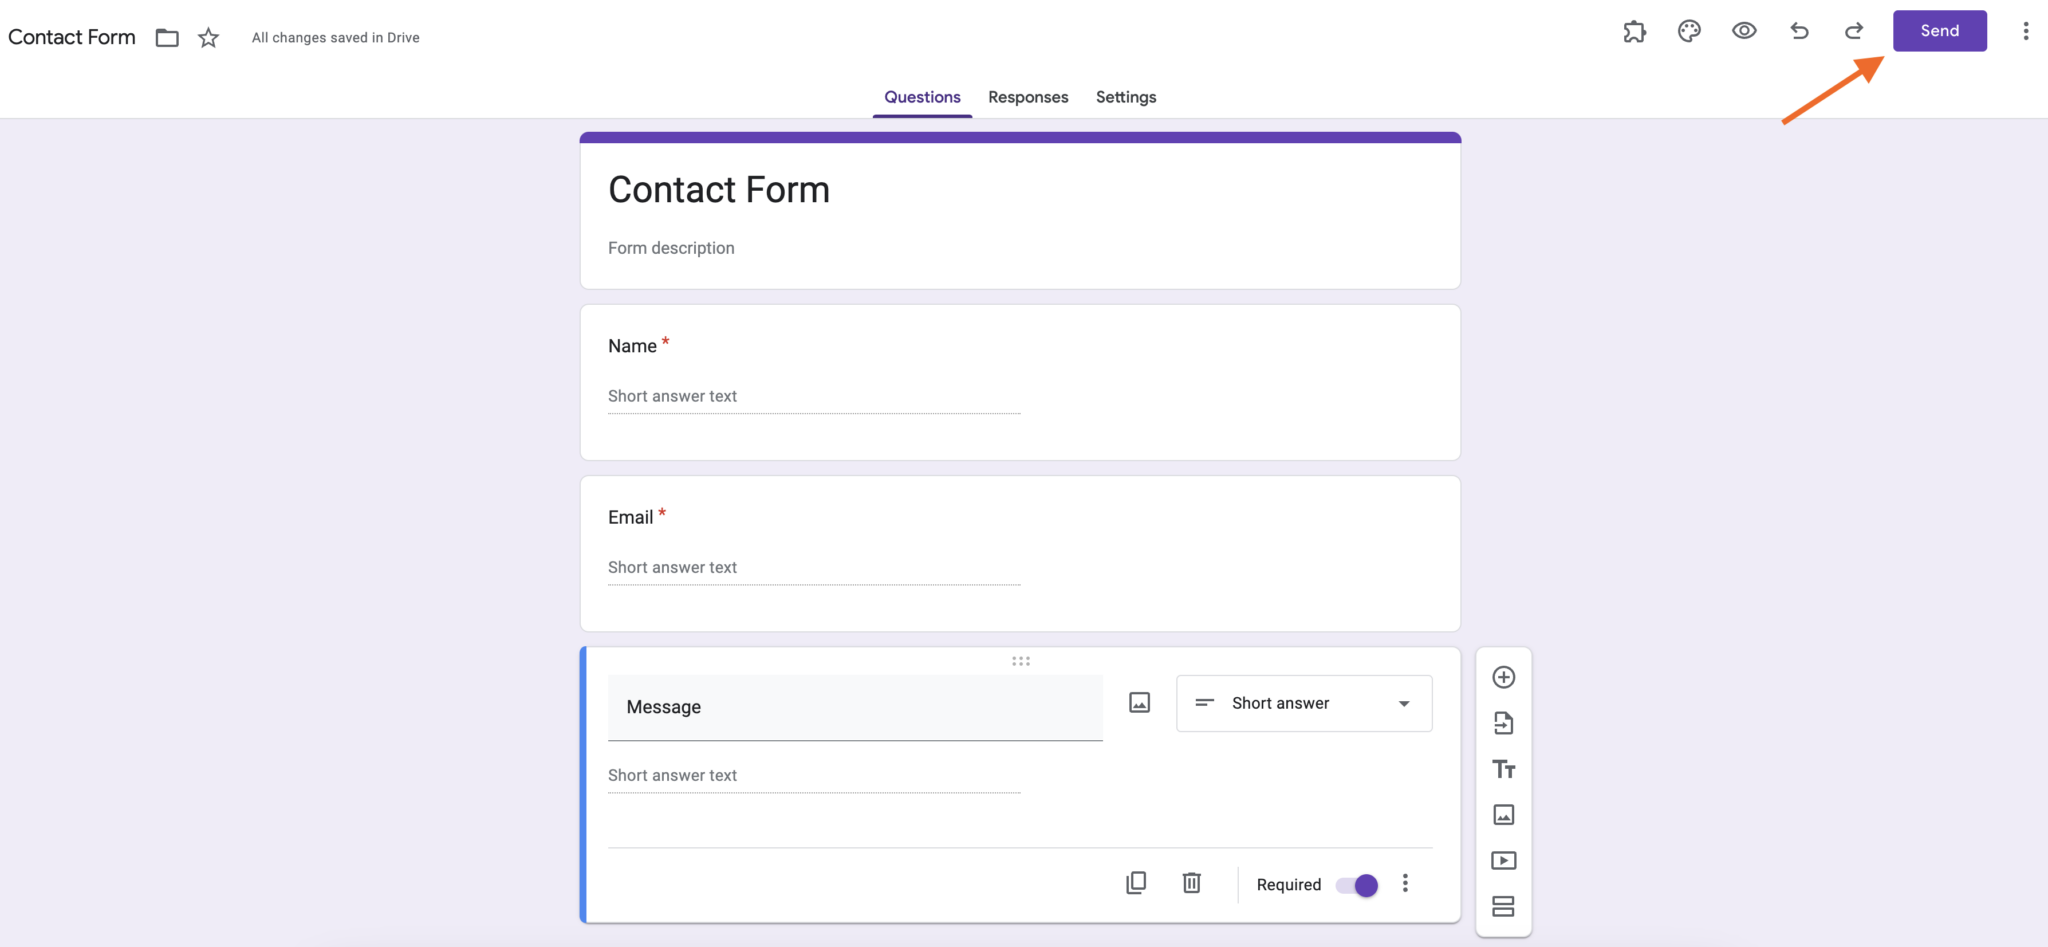Image resolution: width=2048 pixels, height=947 pixels.
Task: Add a video to the form
Action: tap(1504, 860)
